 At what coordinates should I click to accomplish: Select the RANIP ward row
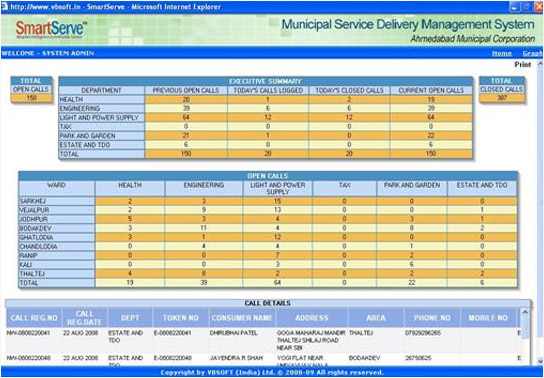tap(268, 256)
